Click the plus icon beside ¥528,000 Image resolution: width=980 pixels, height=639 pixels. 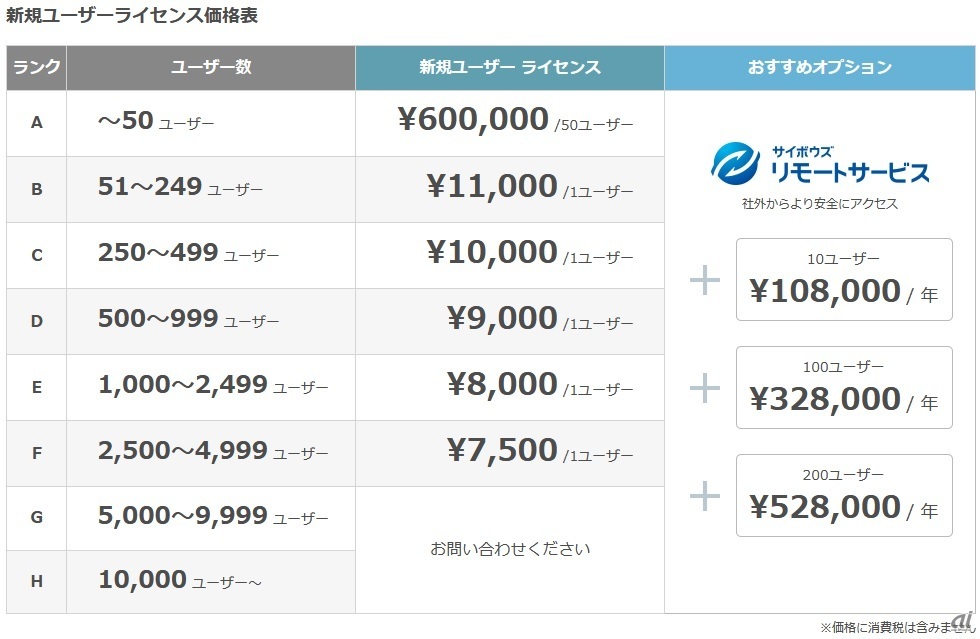(x=705, y=495)
